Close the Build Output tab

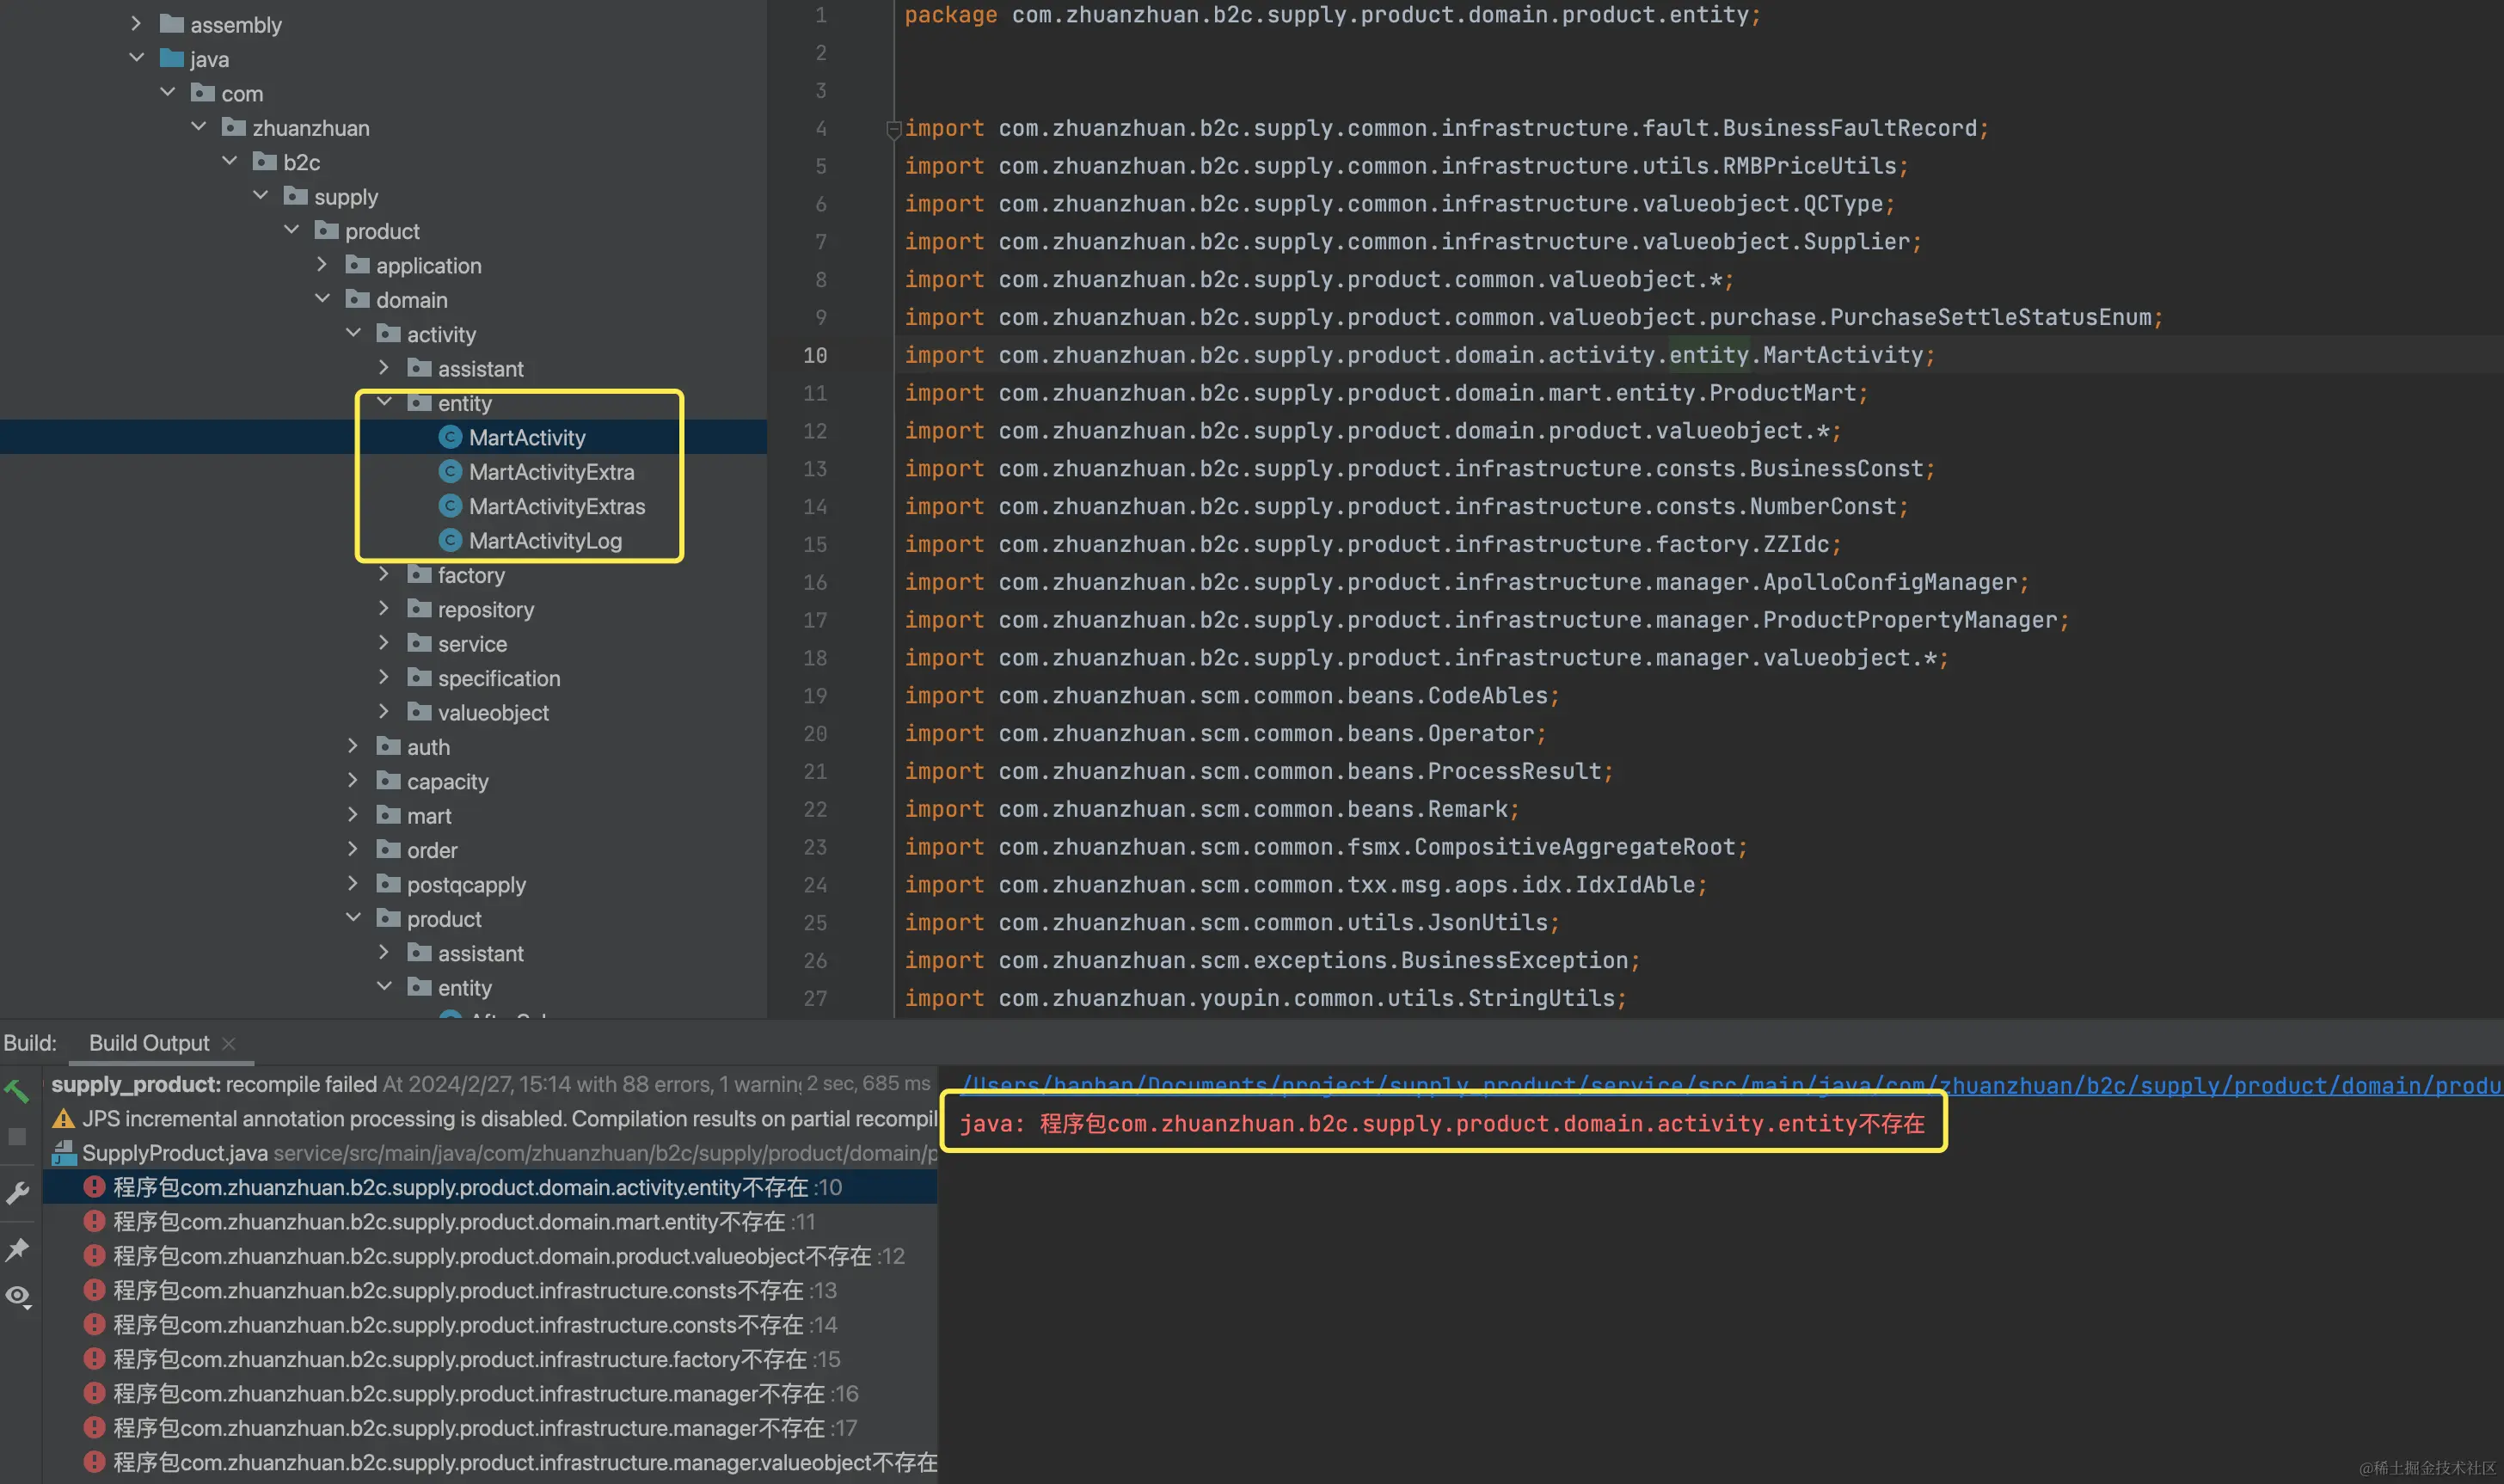(x=229, y=1043)
